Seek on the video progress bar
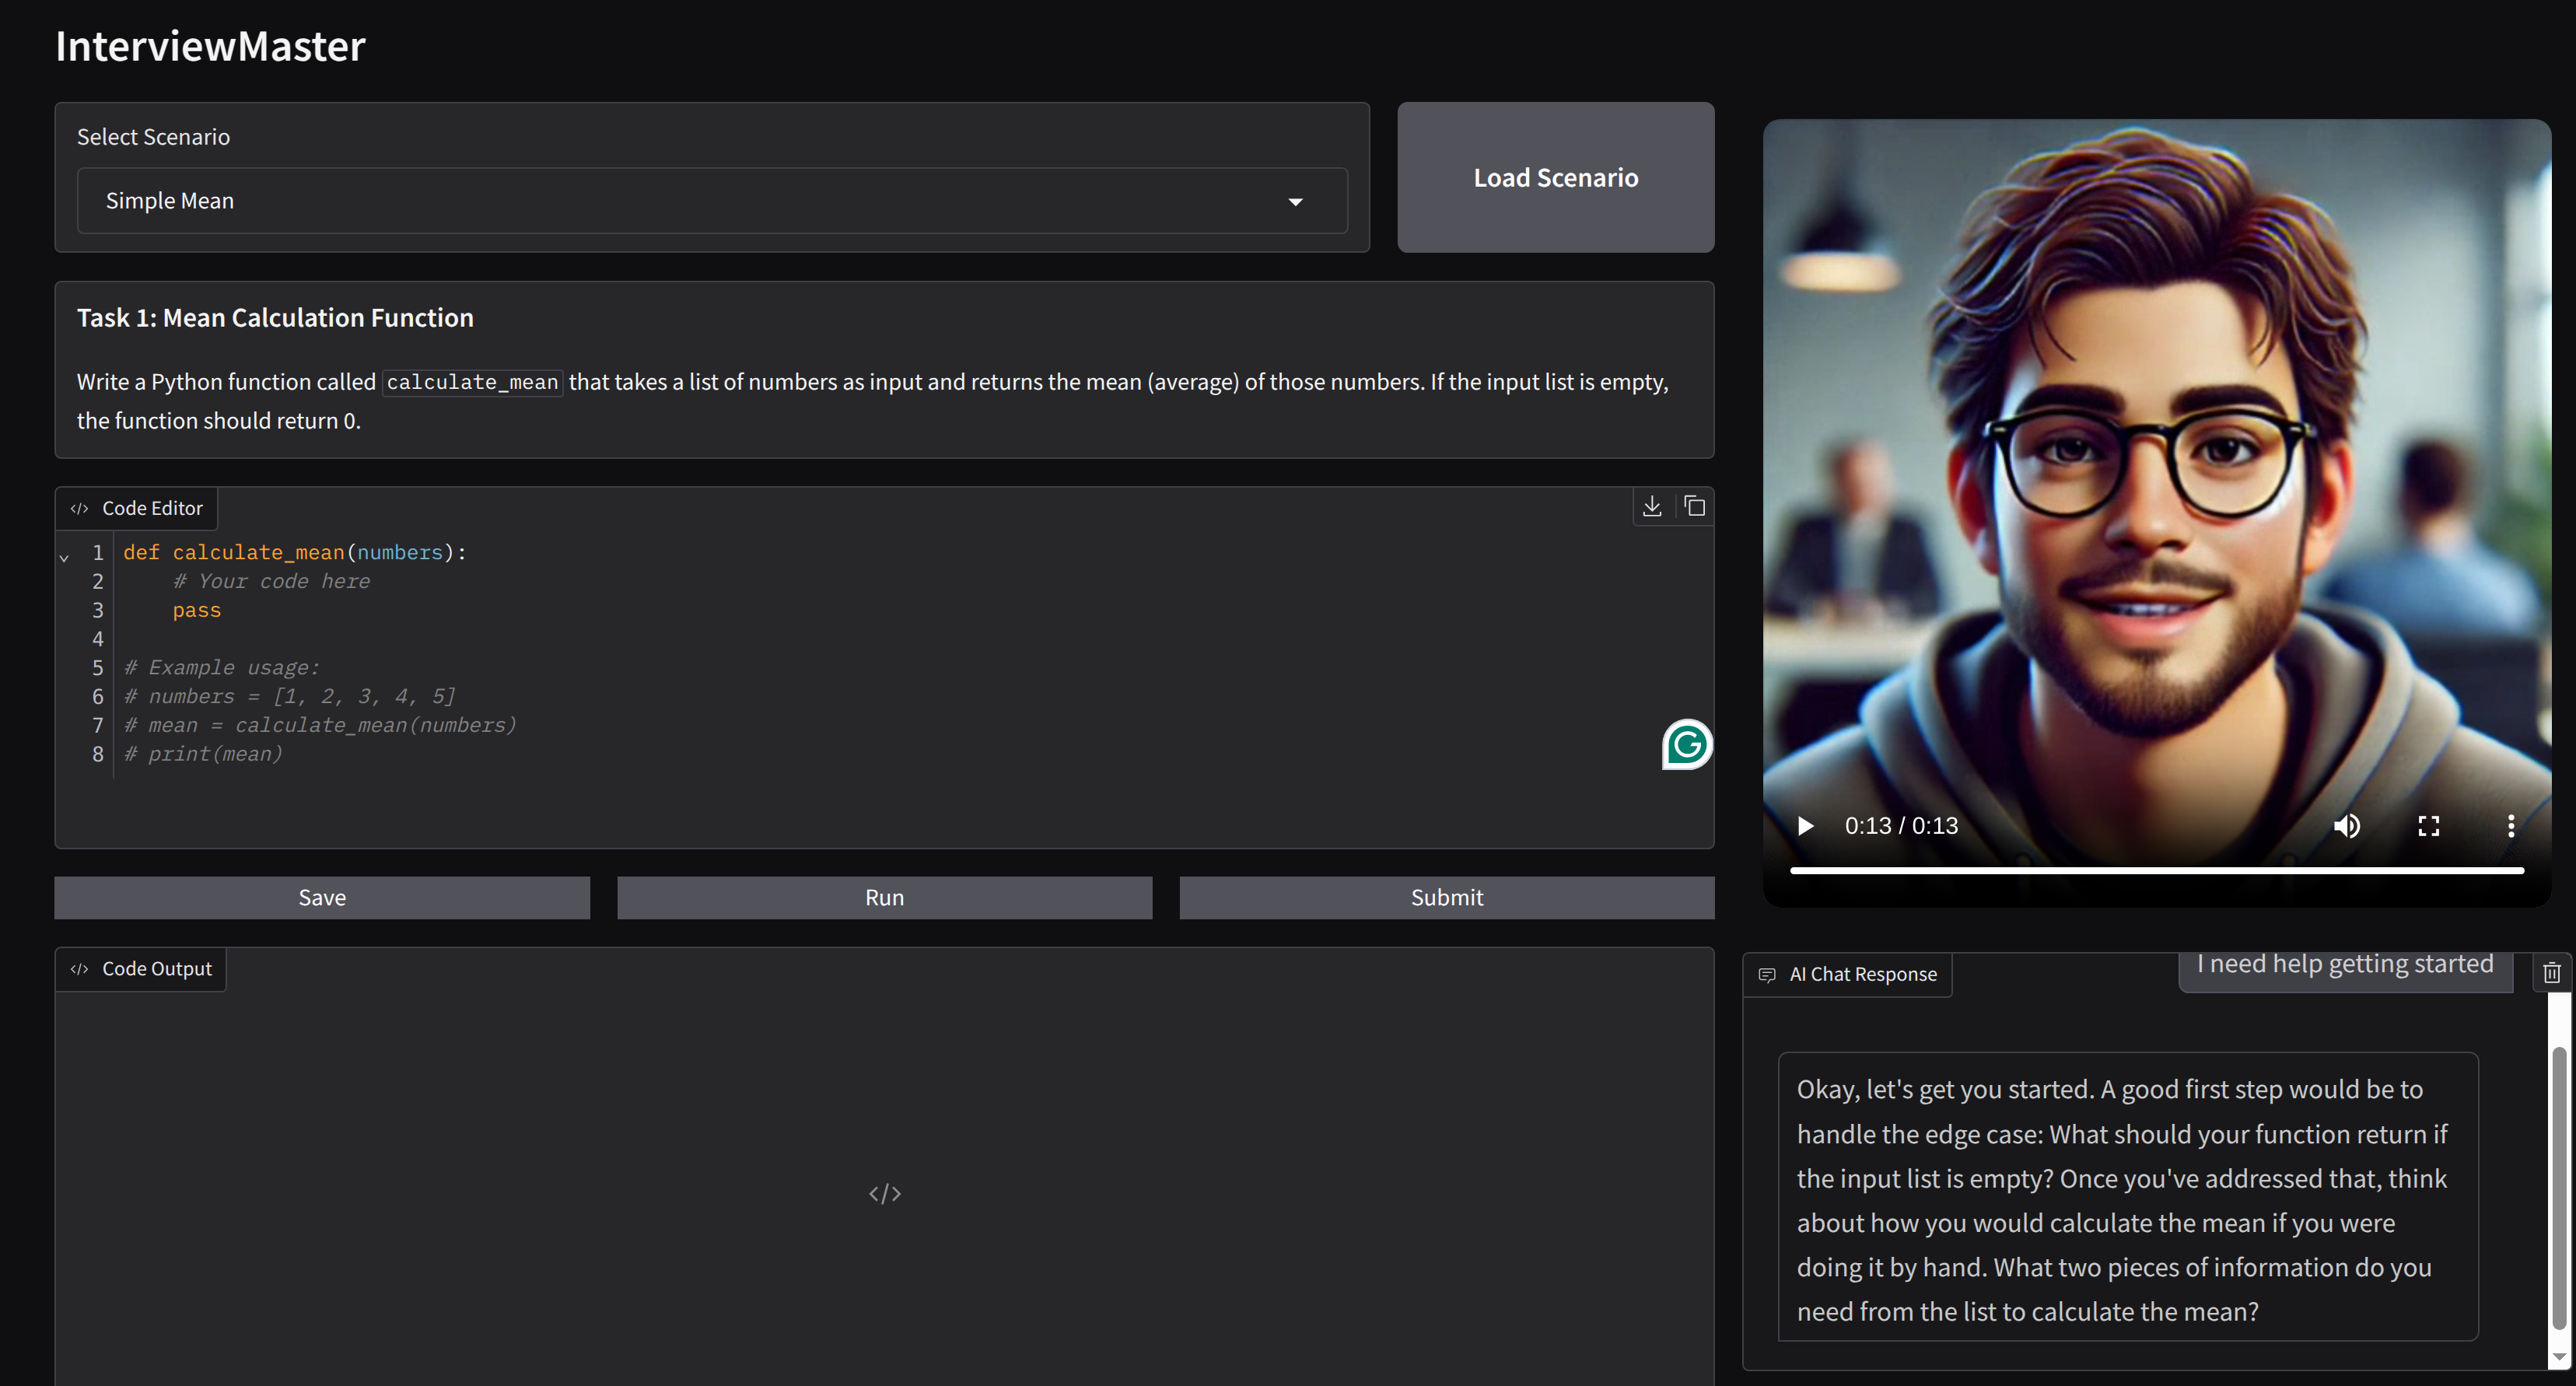2576x1386 pixels. click(2156, 871)
